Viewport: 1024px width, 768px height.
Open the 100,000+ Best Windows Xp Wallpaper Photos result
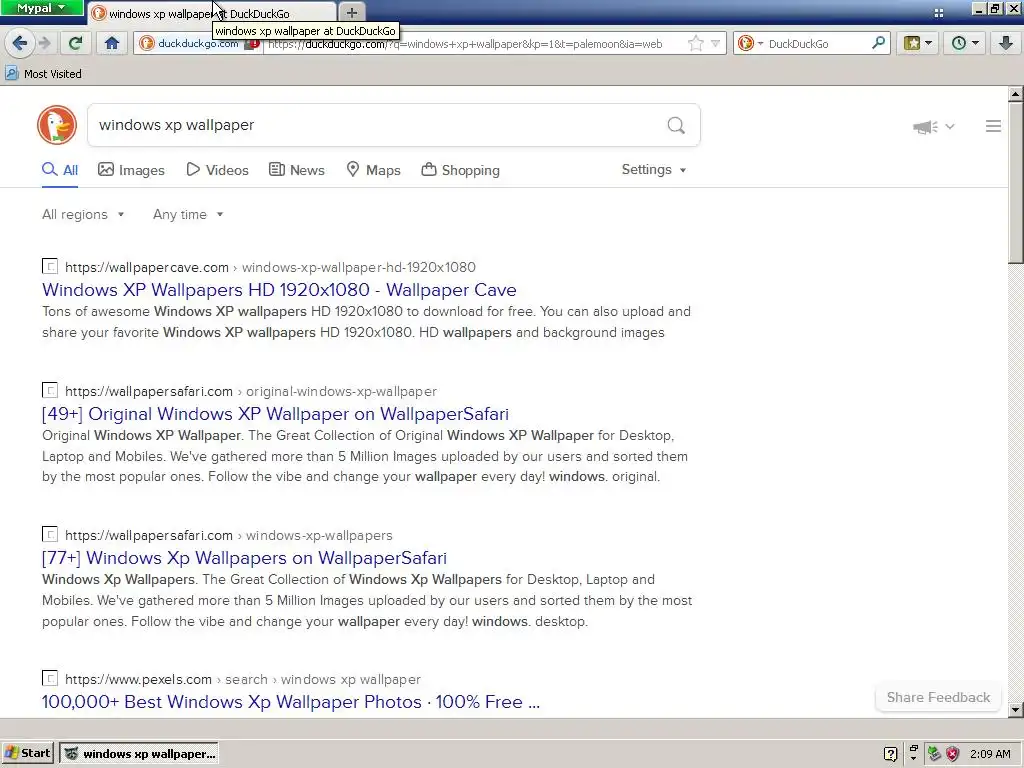coord(291,701)
